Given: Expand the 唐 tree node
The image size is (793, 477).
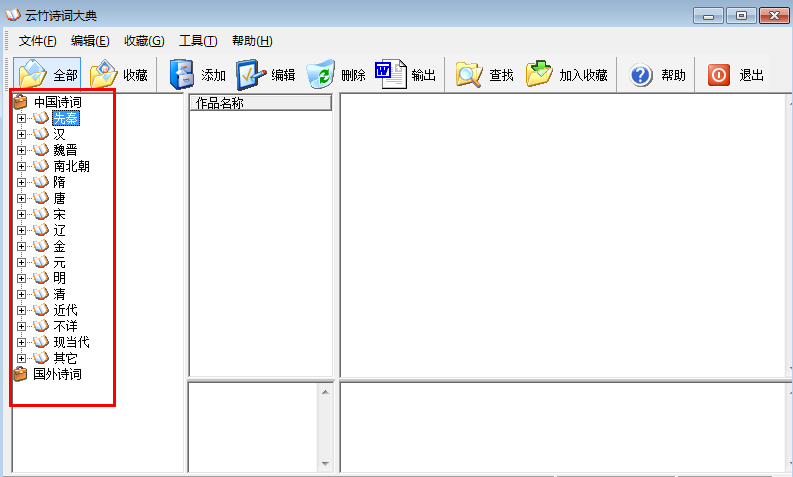Looking at the screenshot, I should pos(21,198).
